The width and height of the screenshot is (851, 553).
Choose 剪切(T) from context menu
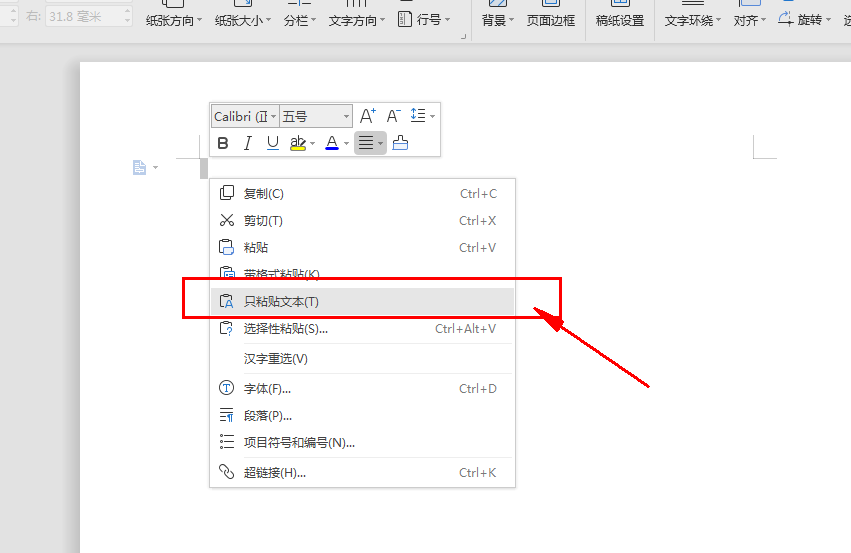pos(362,221)
